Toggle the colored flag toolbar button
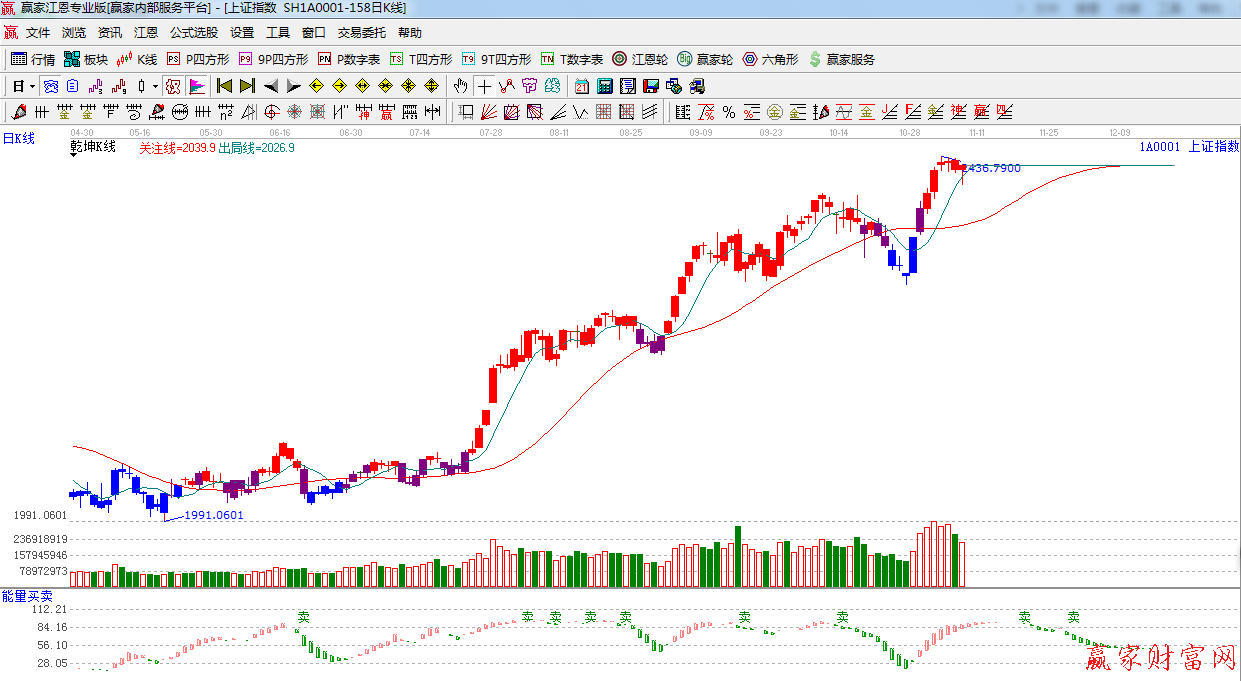The height and width of the screenshot is (682, 1241). pyautogui.click(x=197, y=86)
